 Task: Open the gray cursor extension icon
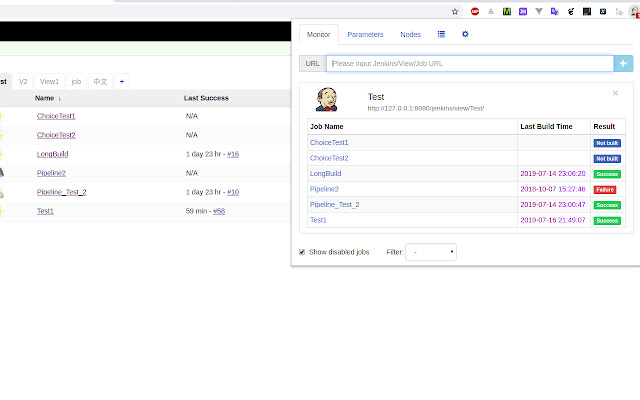click(x=619, y=12)
